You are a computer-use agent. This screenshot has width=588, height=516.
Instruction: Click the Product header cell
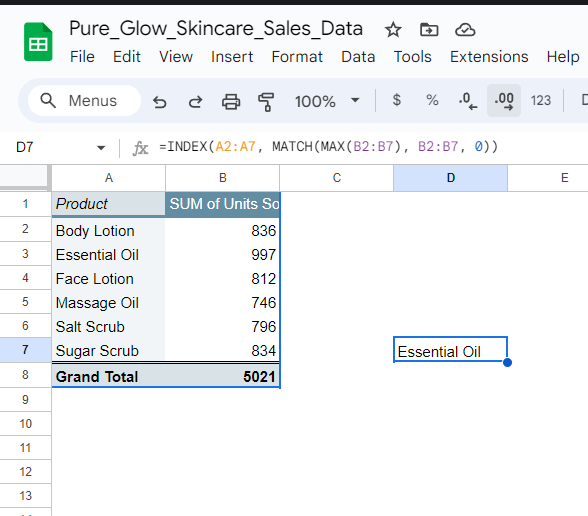tap(108, 204)
